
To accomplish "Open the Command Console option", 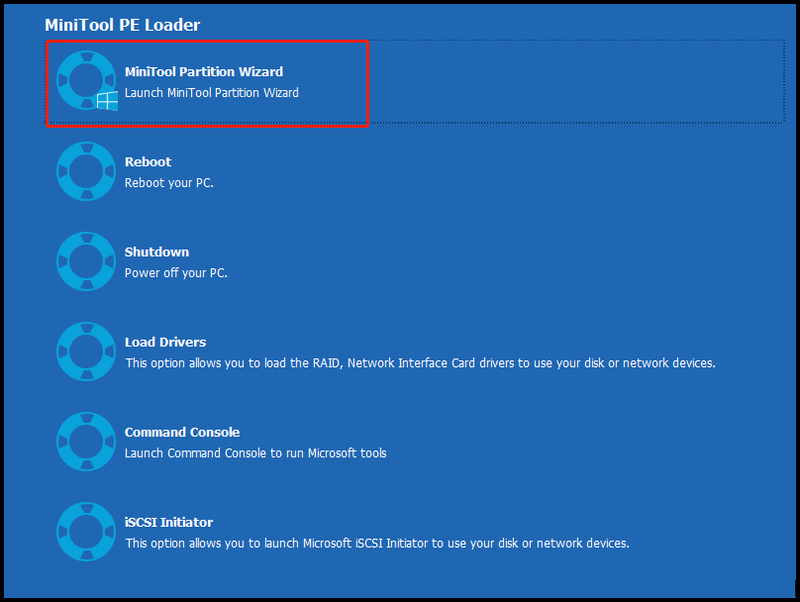I will click(182, 432).
